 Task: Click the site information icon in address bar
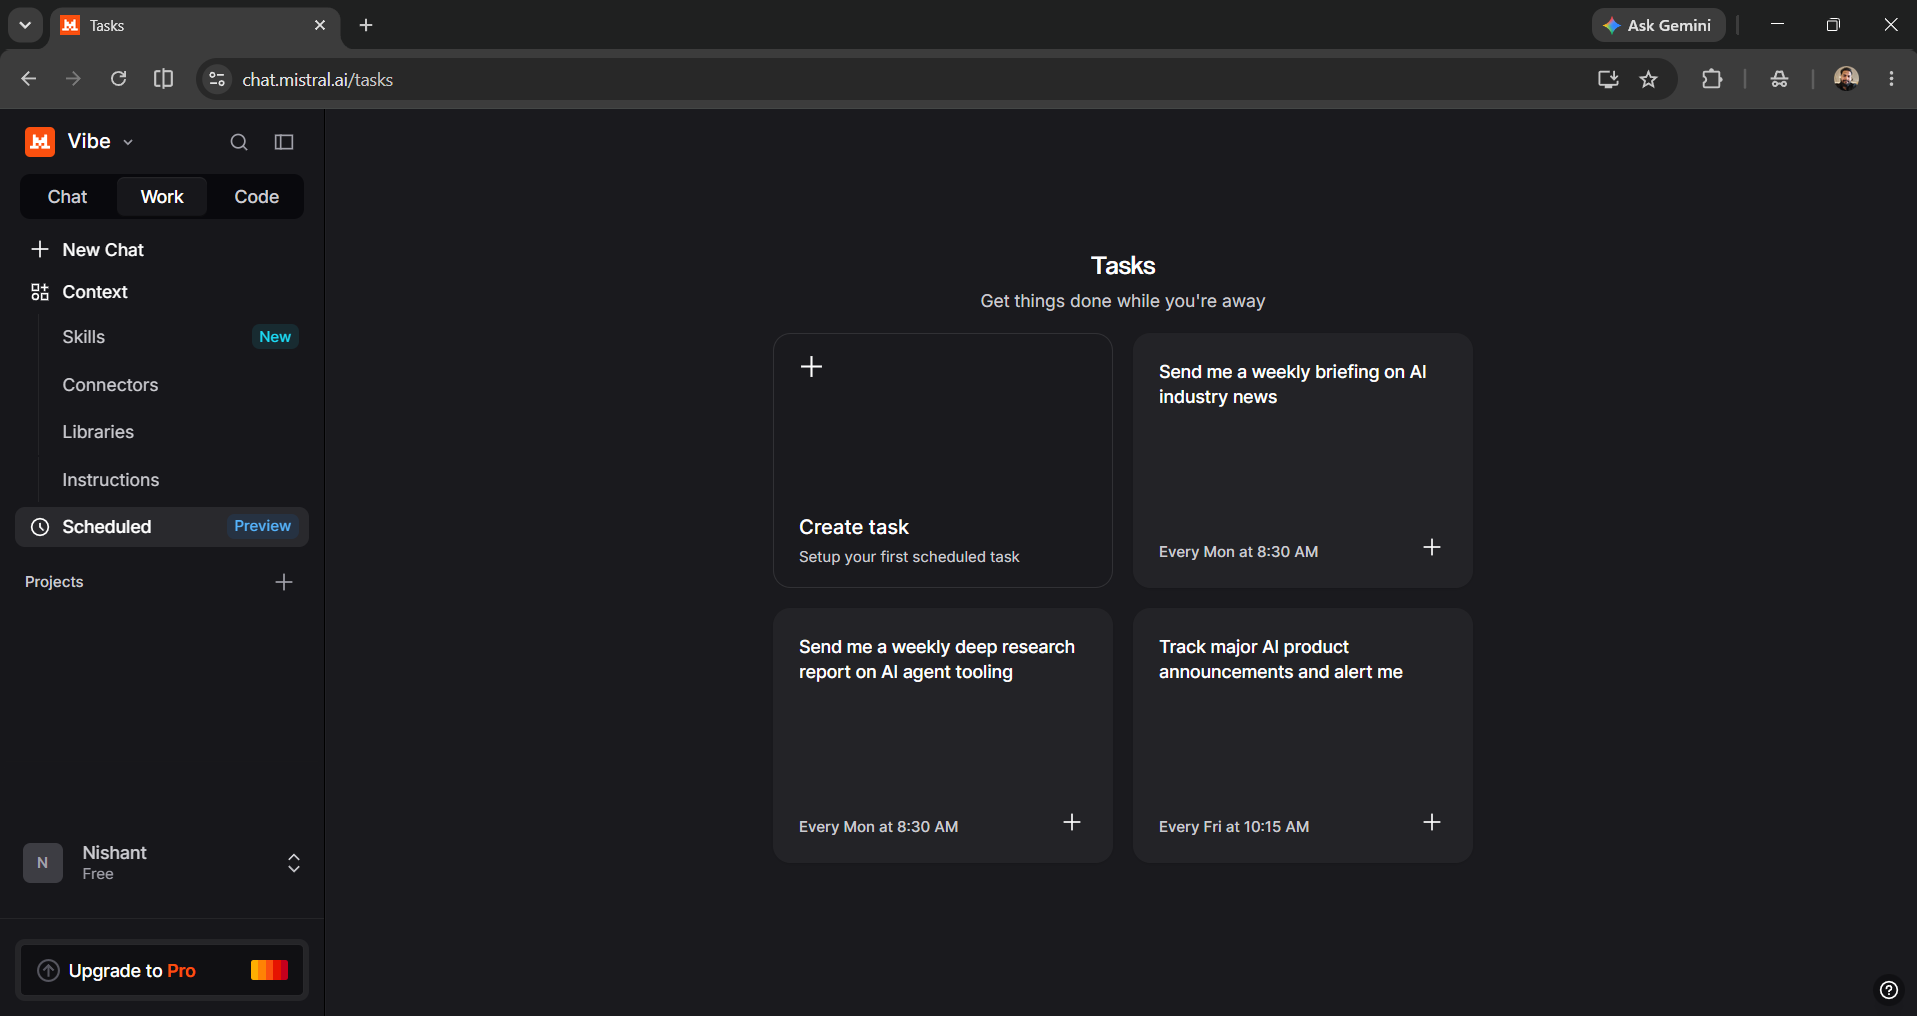coord(216,79)
